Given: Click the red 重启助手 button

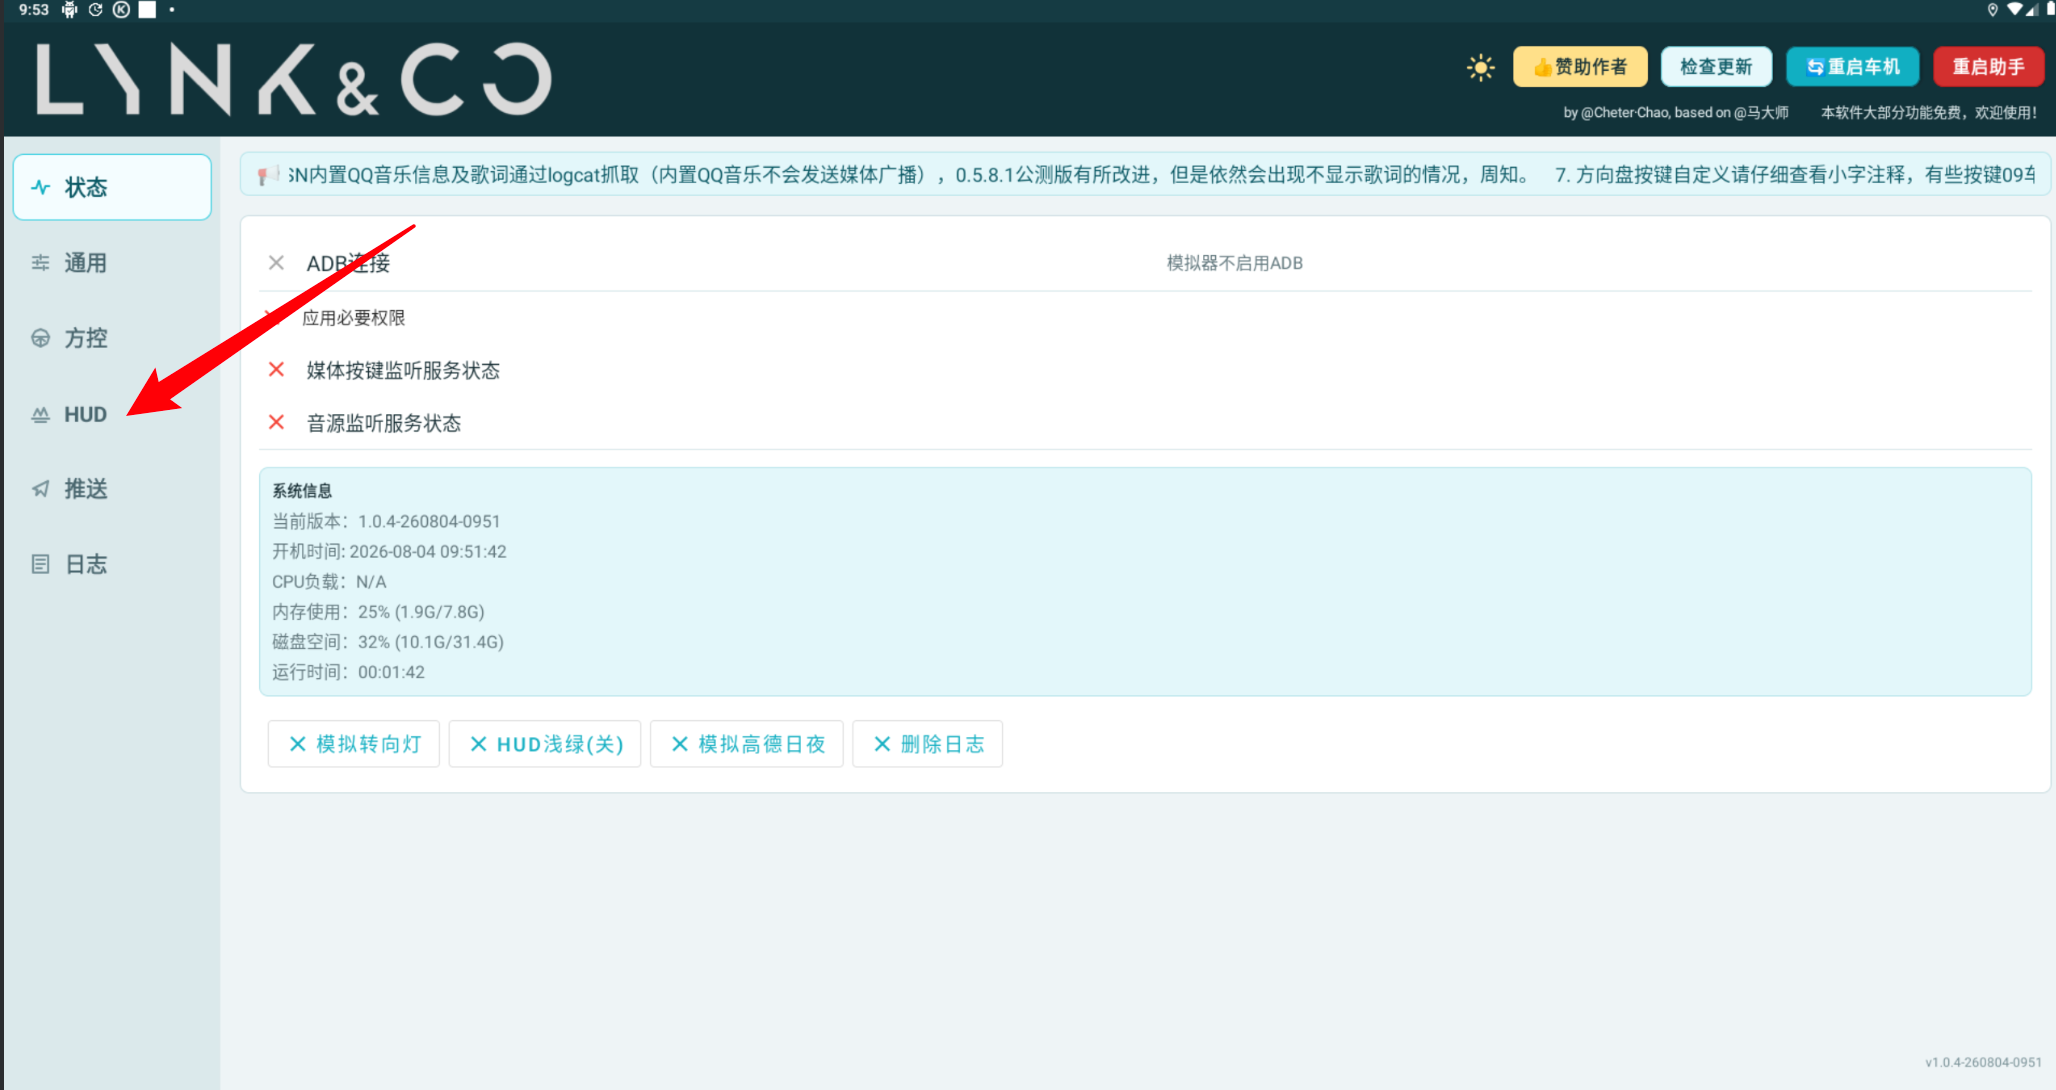Looking at the screenshot, I should 1988,67.
